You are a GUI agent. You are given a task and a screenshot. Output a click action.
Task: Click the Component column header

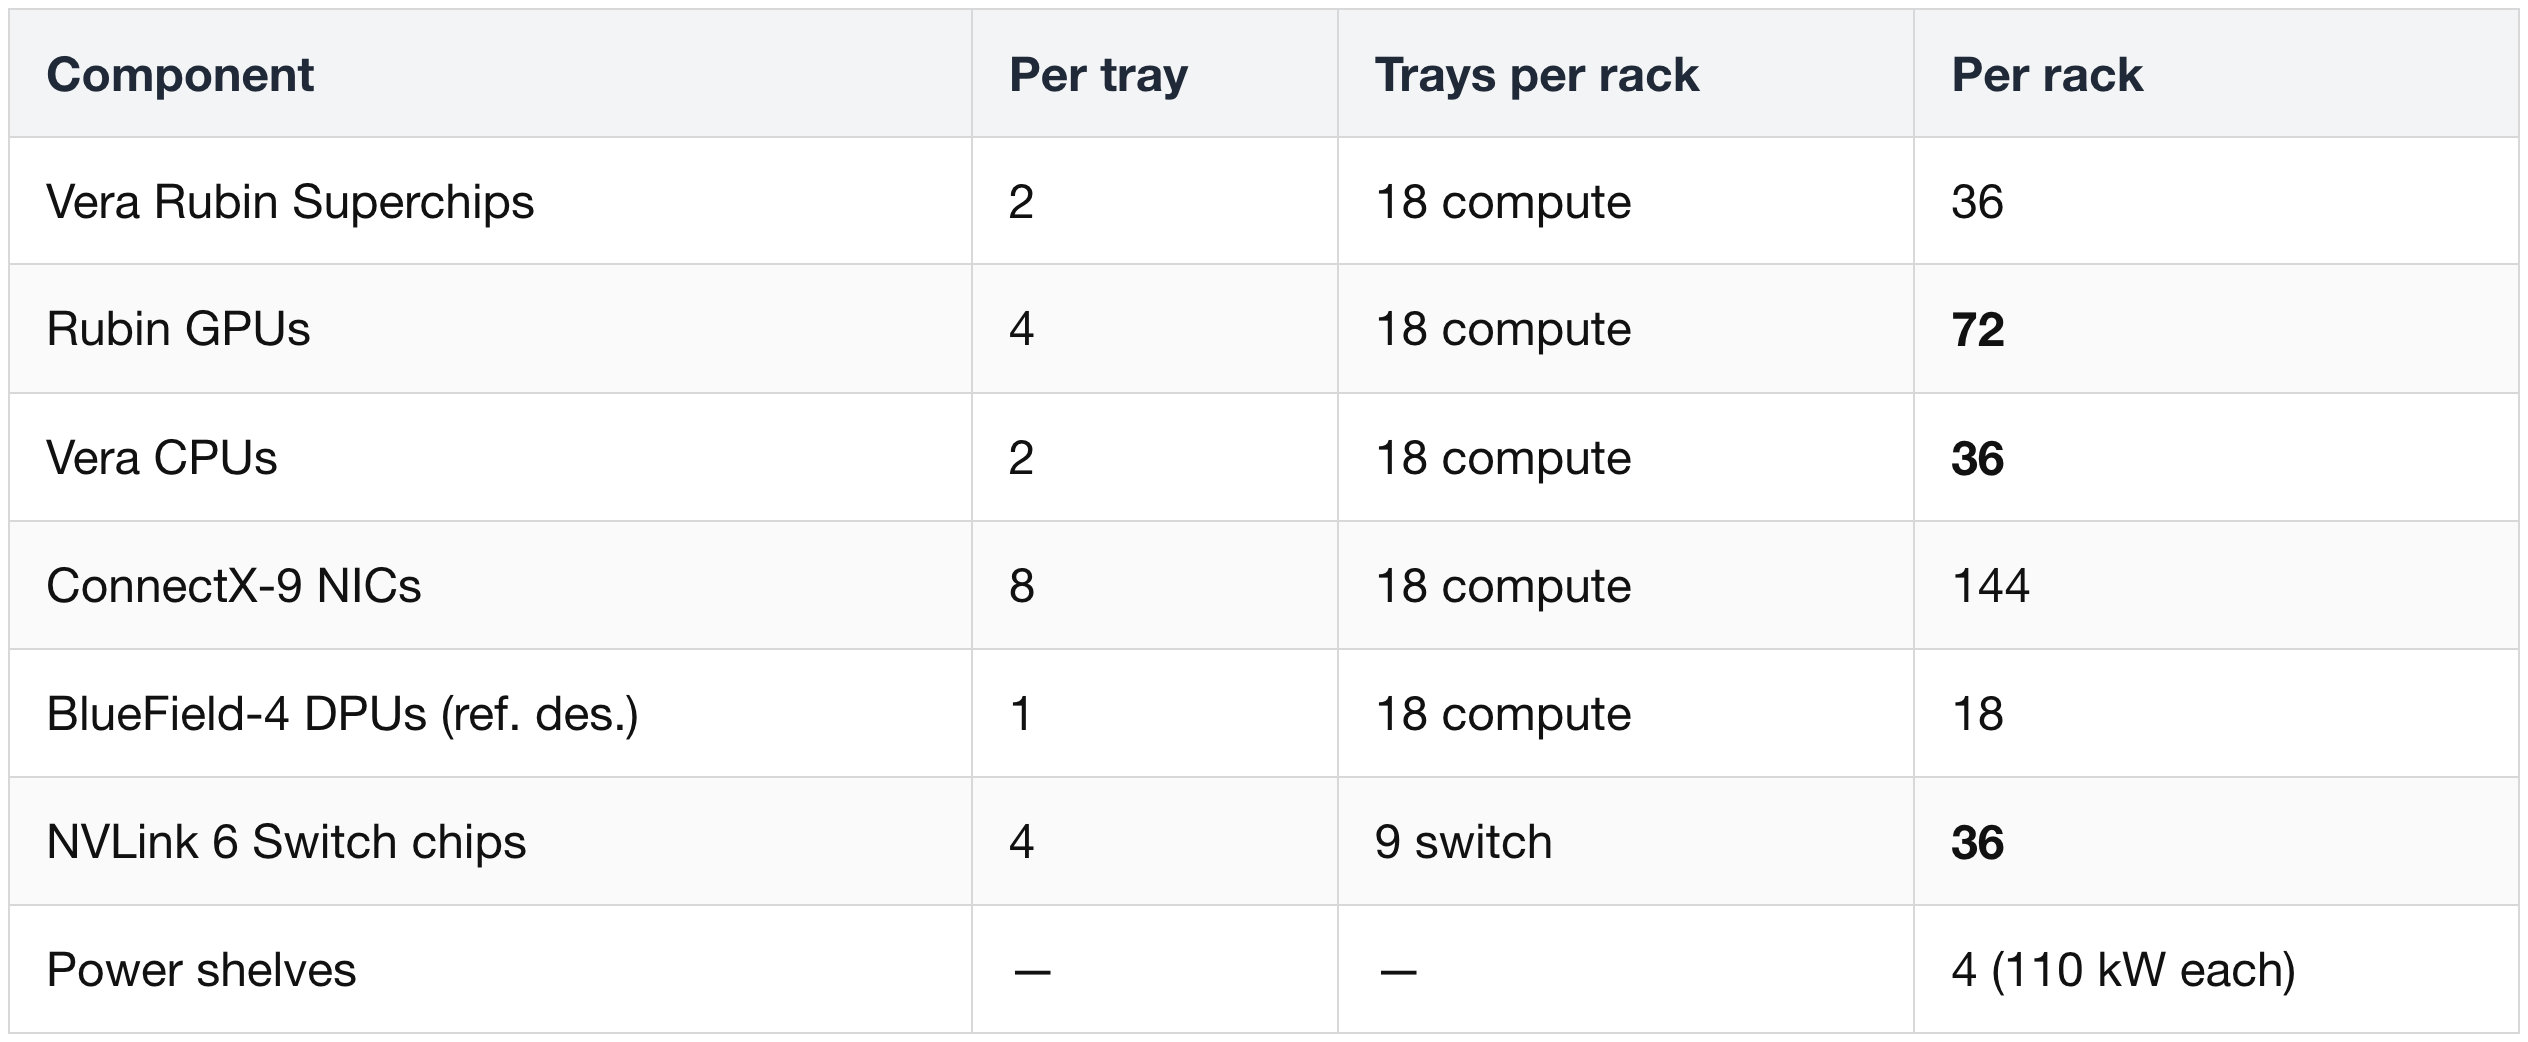[180, 75]
